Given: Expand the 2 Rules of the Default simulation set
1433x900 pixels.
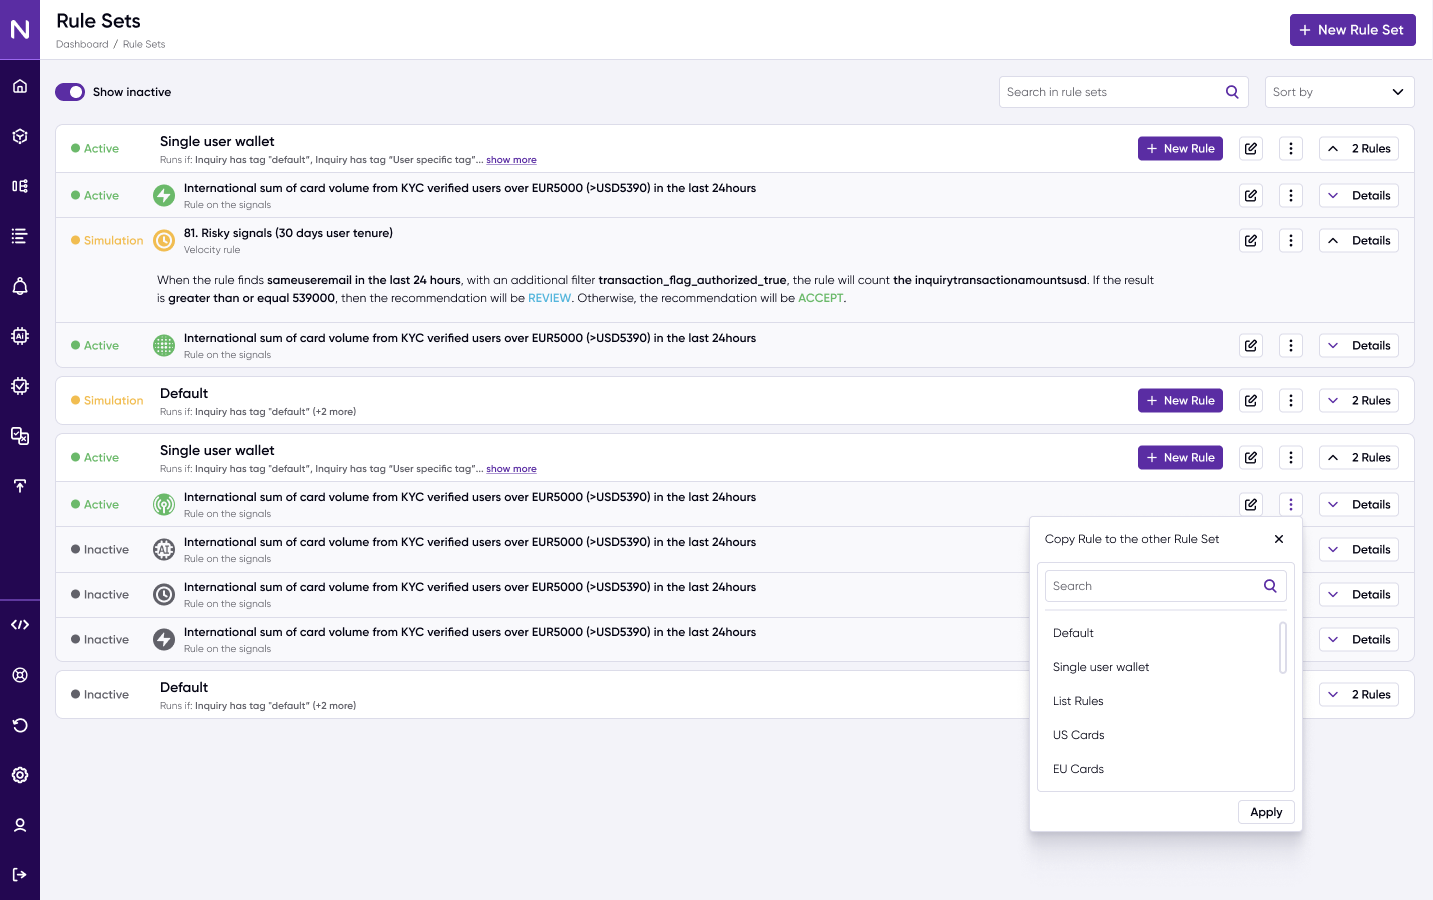Looking at the screenshot, I should pyautogui.click(x=1358, y=401).
